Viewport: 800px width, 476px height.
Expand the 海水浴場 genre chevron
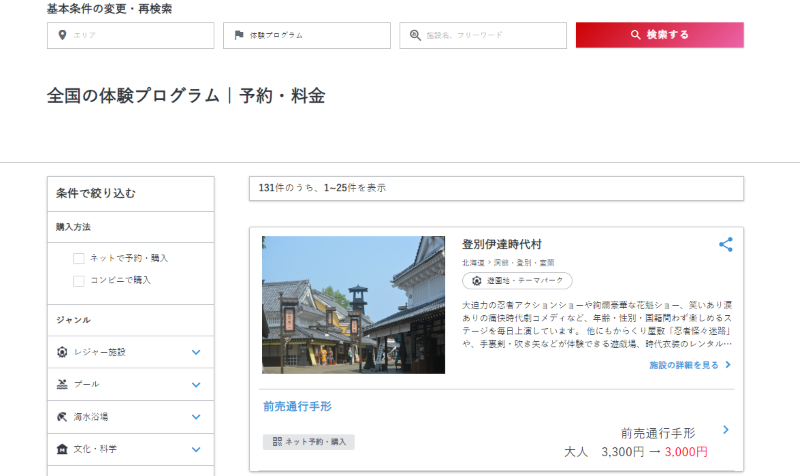[x=196, y=417]
